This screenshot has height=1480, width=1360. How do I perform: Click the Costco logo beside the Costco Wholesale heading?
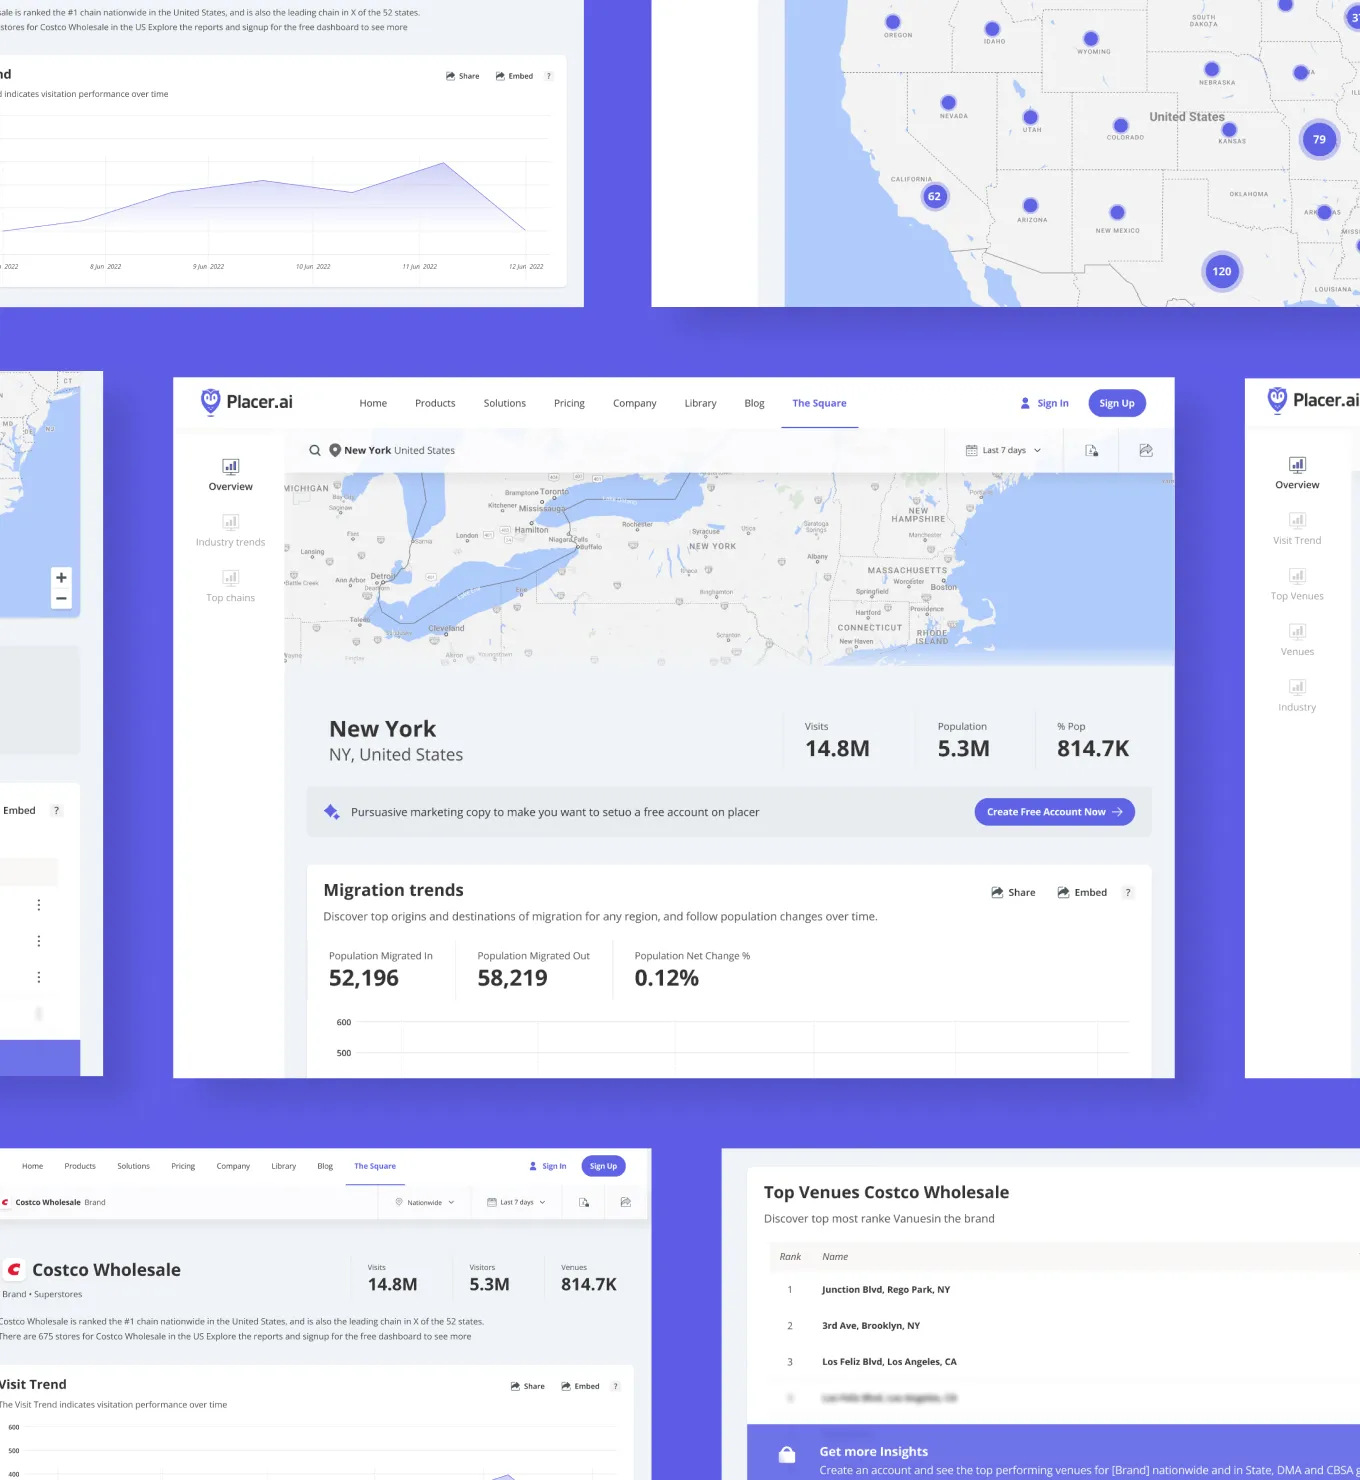(x=14, y=1270)
